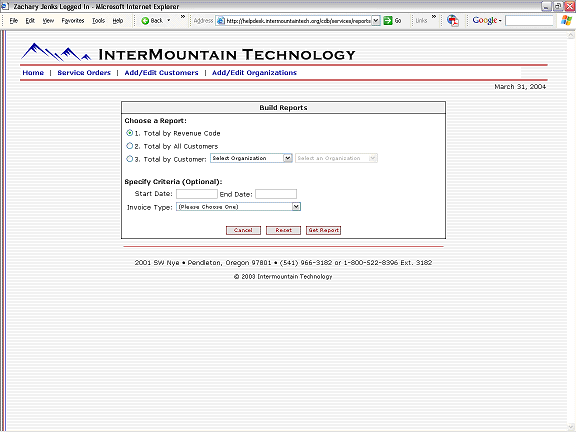Select Total by All Customers radio button

click(x=129, y=146)
